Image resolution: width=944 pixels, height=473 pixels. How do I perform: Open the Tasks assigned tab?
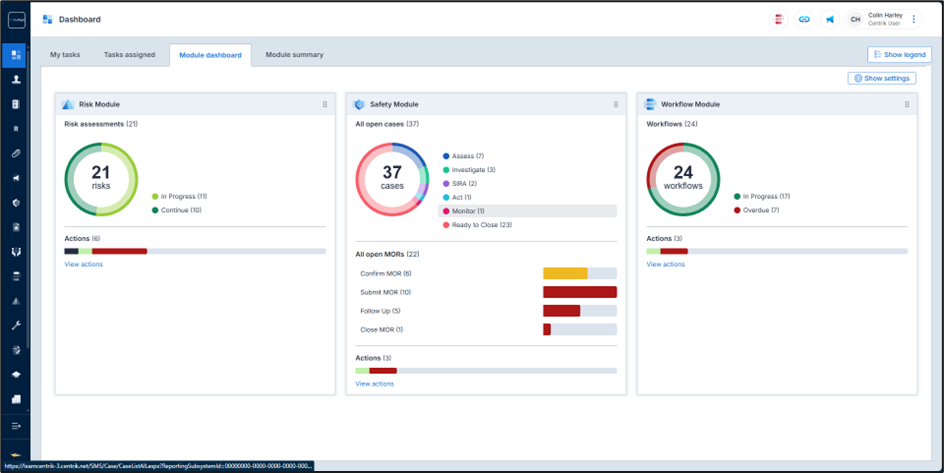(130, 55)
